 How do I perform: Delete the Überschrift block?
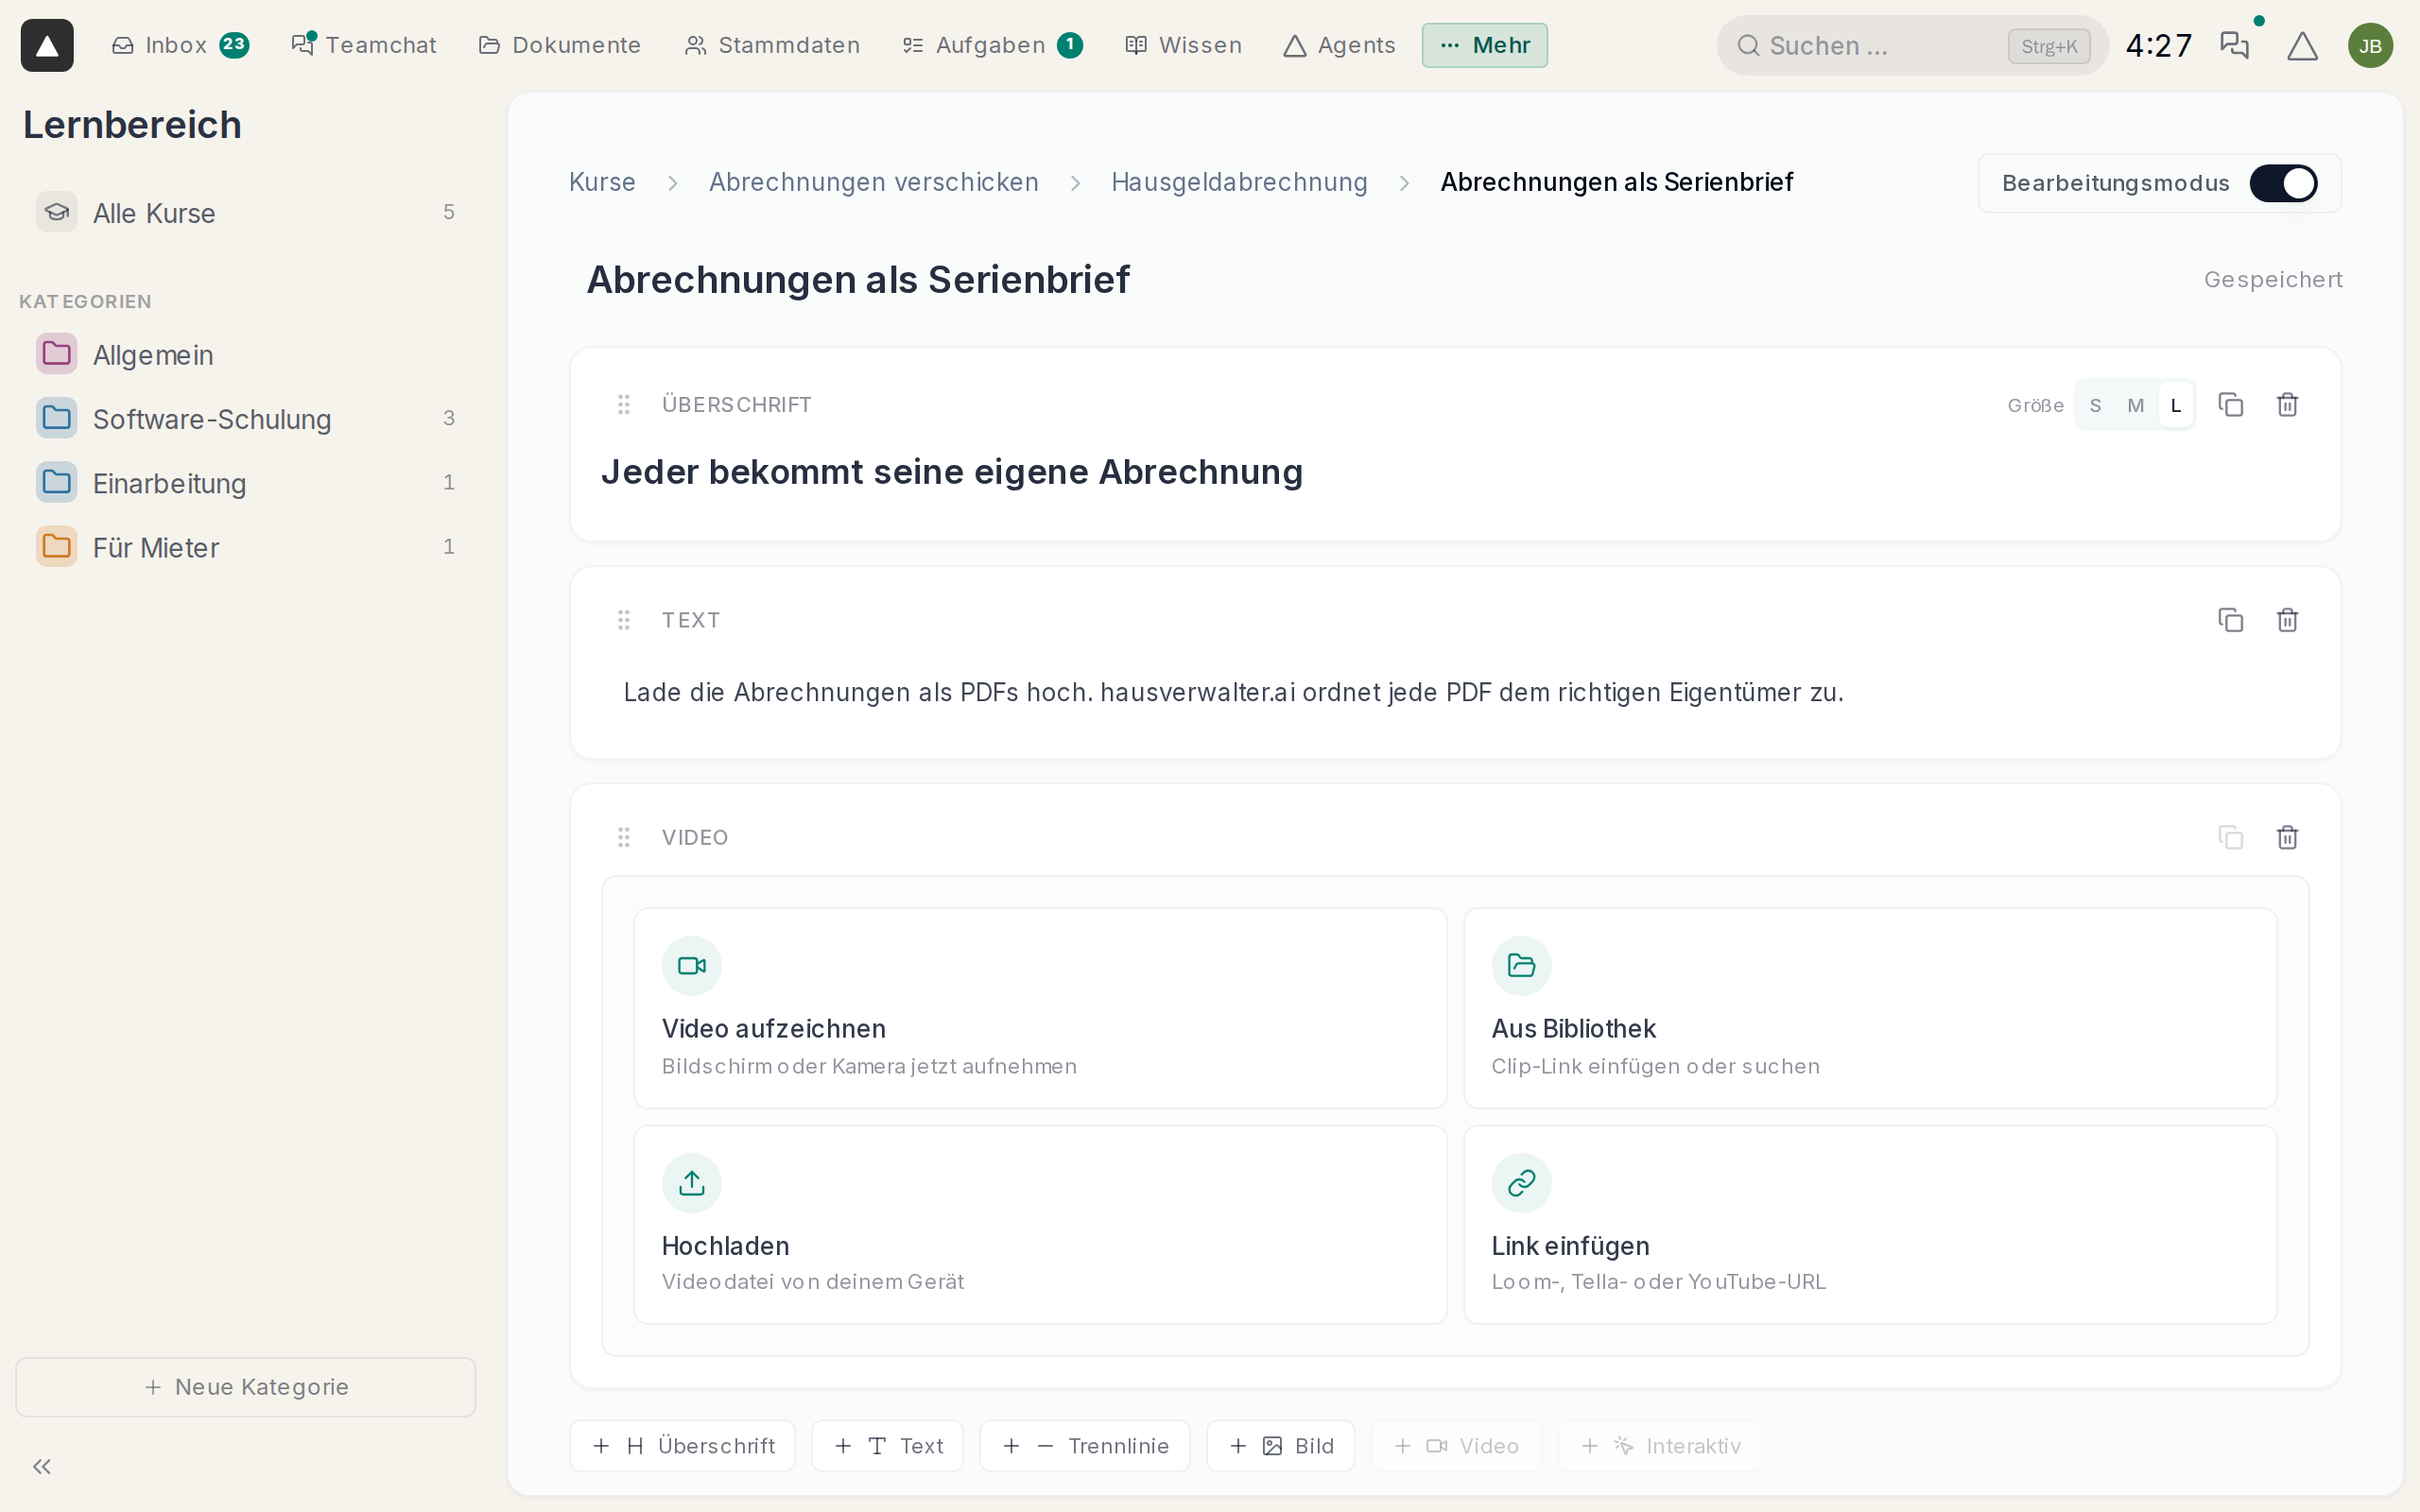click(x=2287, y=405)
